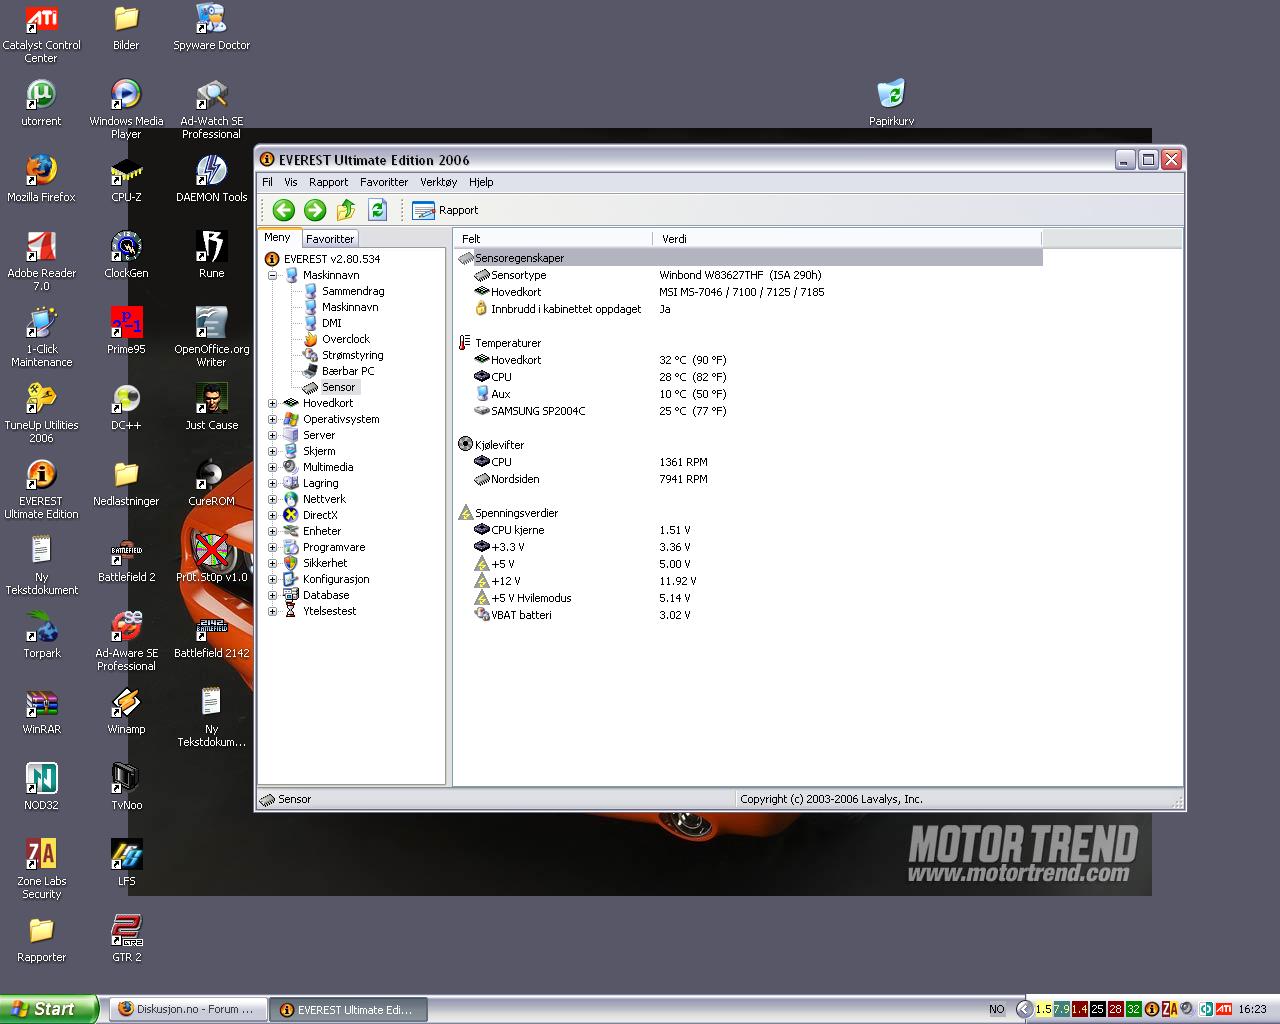Select Programvare in the tree
This screenshot has width=1280, height=1024.
tap(334, 547)
